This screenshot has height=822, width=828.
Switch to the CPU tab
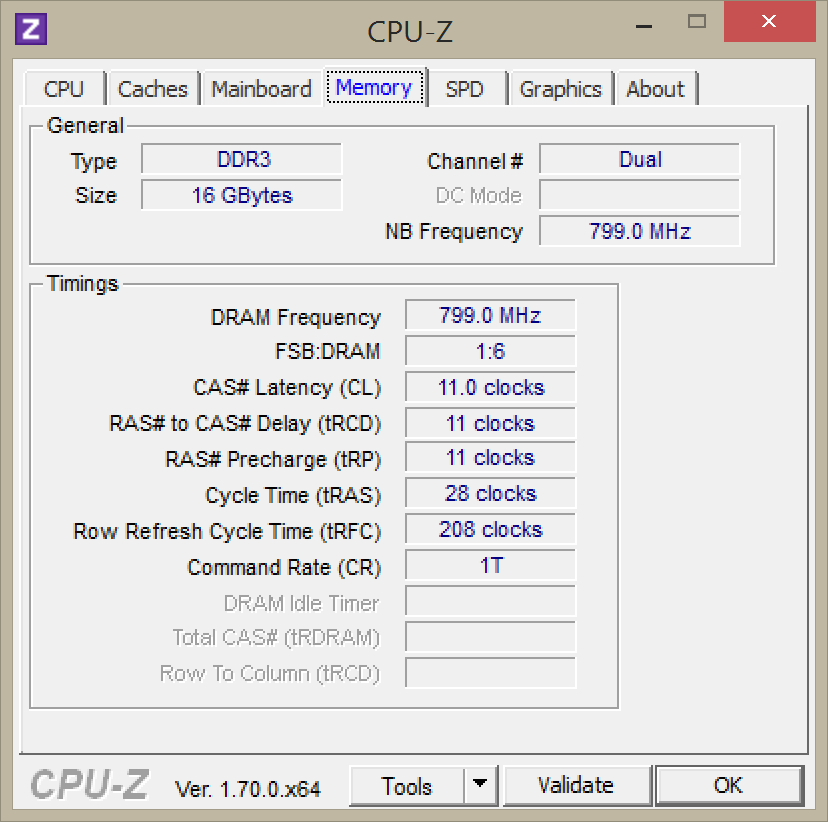click(64, 89)
